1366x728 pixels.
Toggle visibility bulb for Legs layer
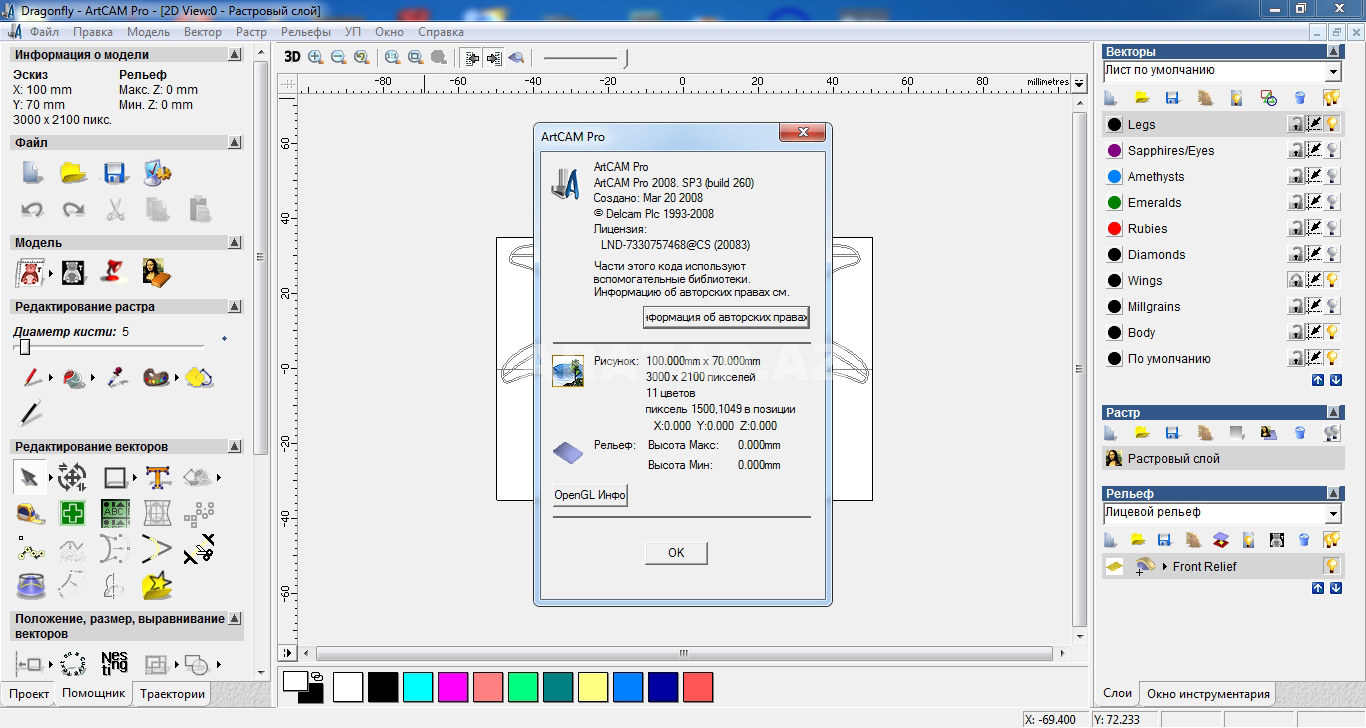1332,124
